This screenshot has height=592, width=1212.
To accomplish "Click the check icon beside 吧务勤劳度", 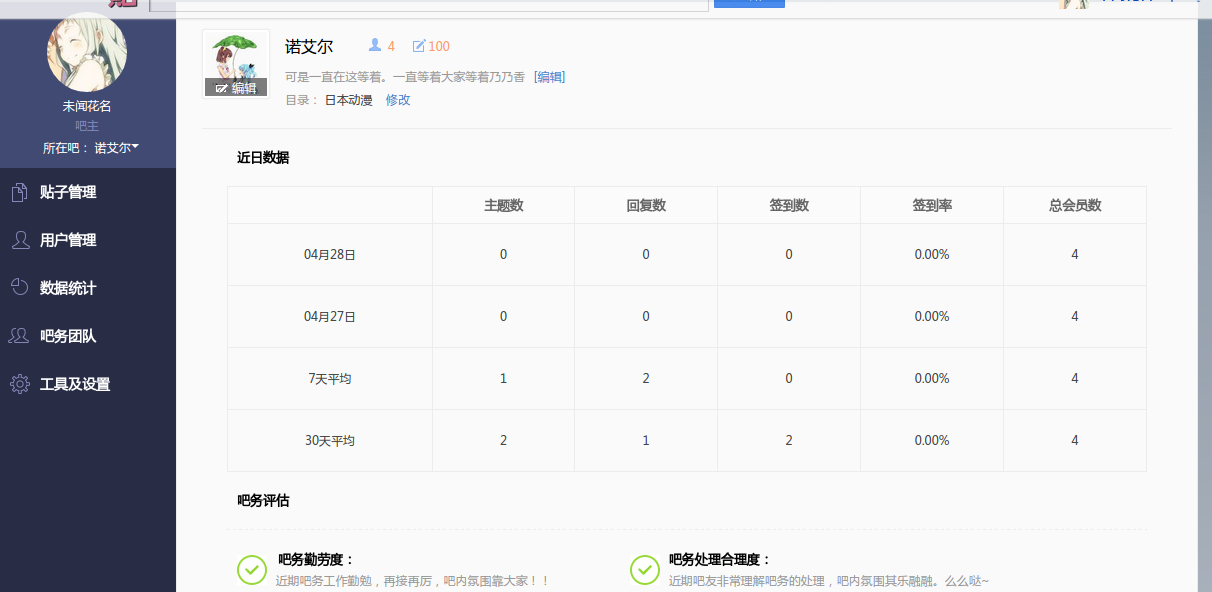I will pos(252,569).
